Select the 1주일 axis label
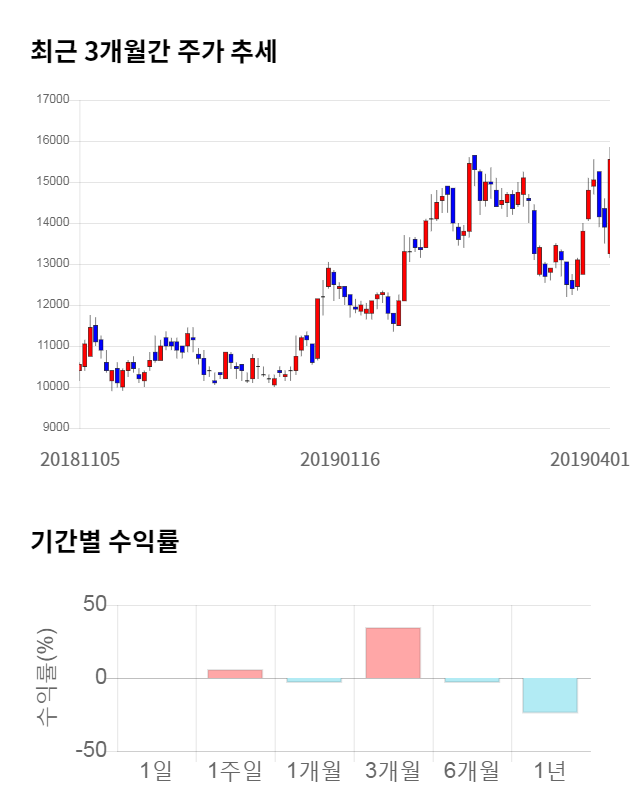The width and height of the screenshot is (640, 810). point(235,771)
